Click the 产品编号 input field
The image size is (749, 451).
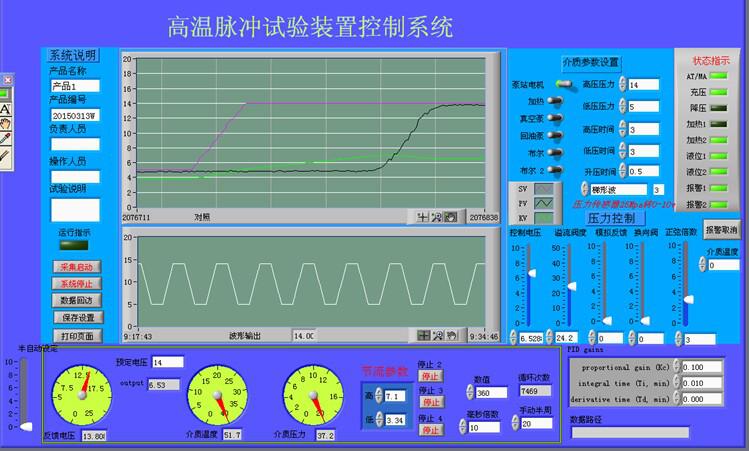pyautogui.click(x=75, y=115)
